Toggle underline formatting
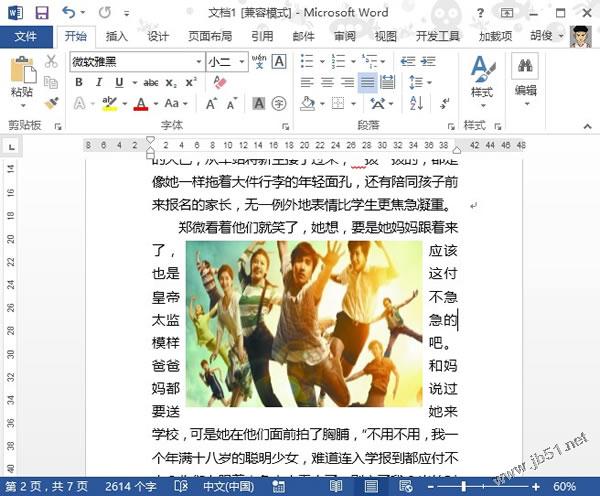600x496 pixels. tap(119, 82)
